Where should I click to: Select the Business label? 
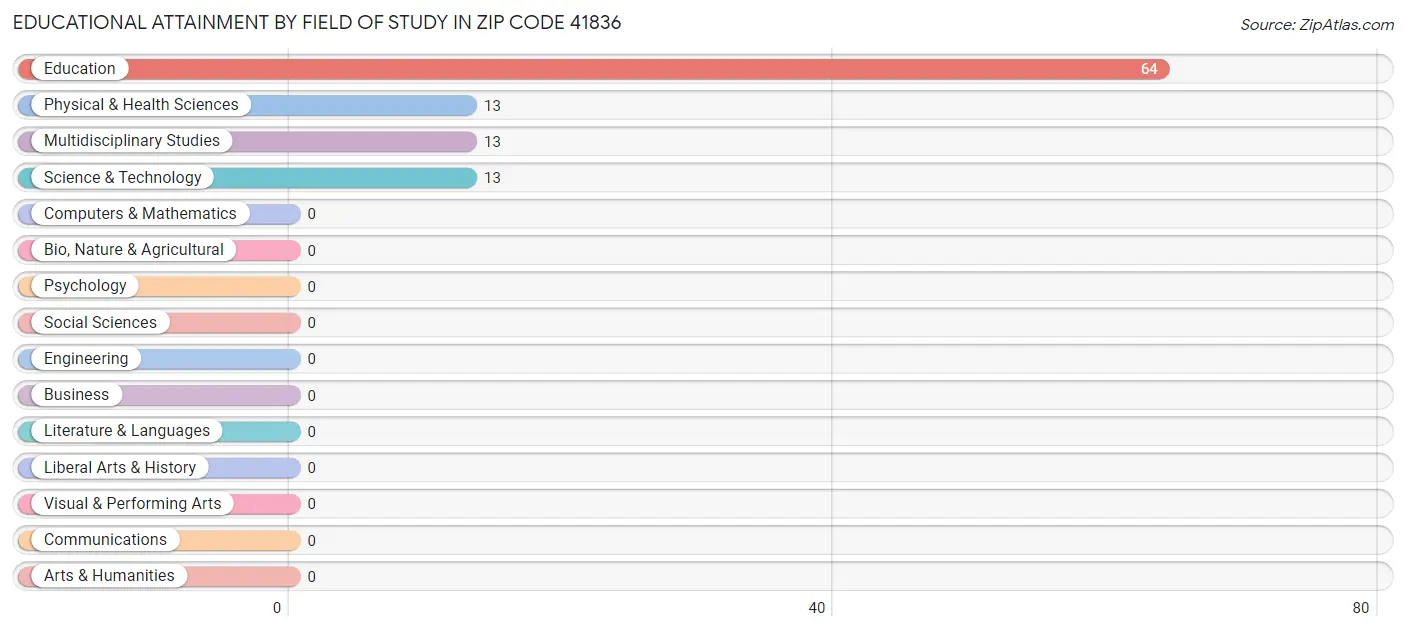click(x=76, y=395)
